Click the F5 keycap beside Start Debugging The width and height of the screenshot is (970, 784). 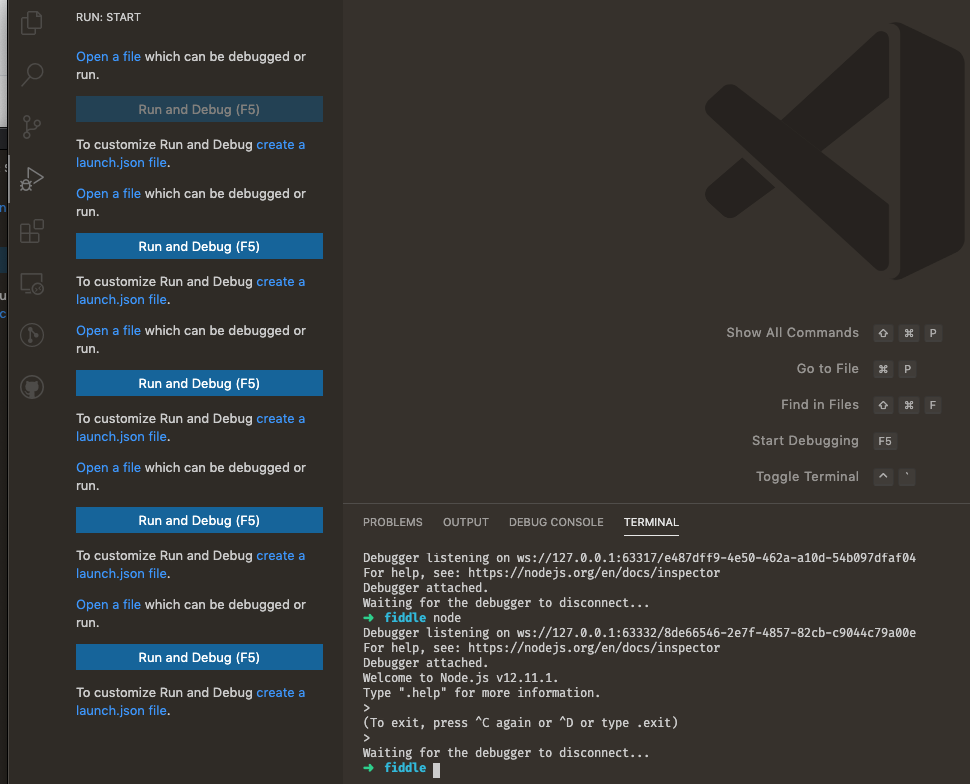point(883,441)
